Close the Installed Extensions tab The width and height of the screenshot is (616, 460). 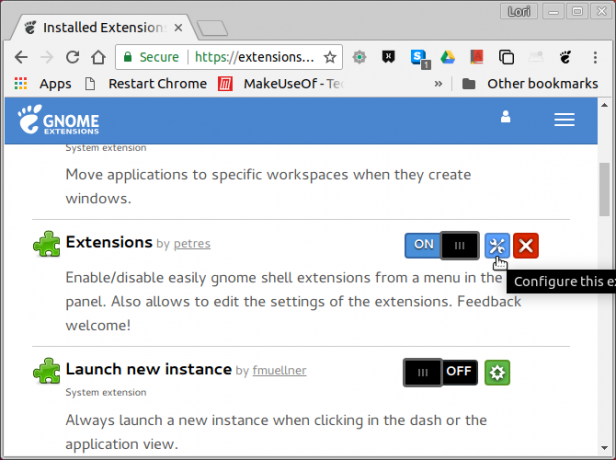(x=178, y=27)
